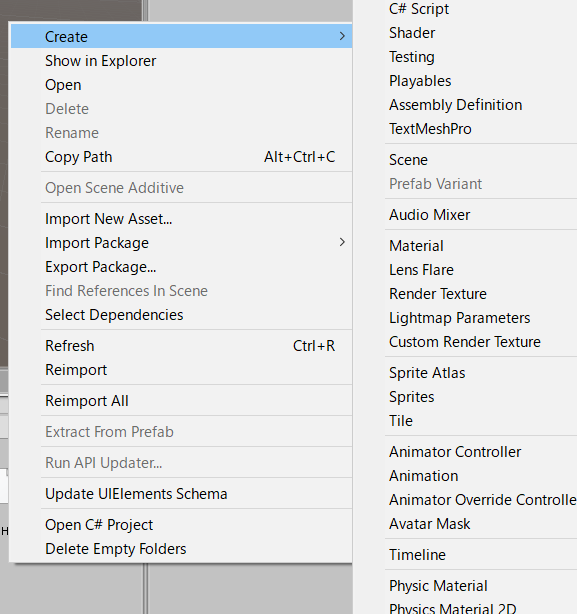Select Custom Render Texture
577x614 pixels.
[465, 342]
